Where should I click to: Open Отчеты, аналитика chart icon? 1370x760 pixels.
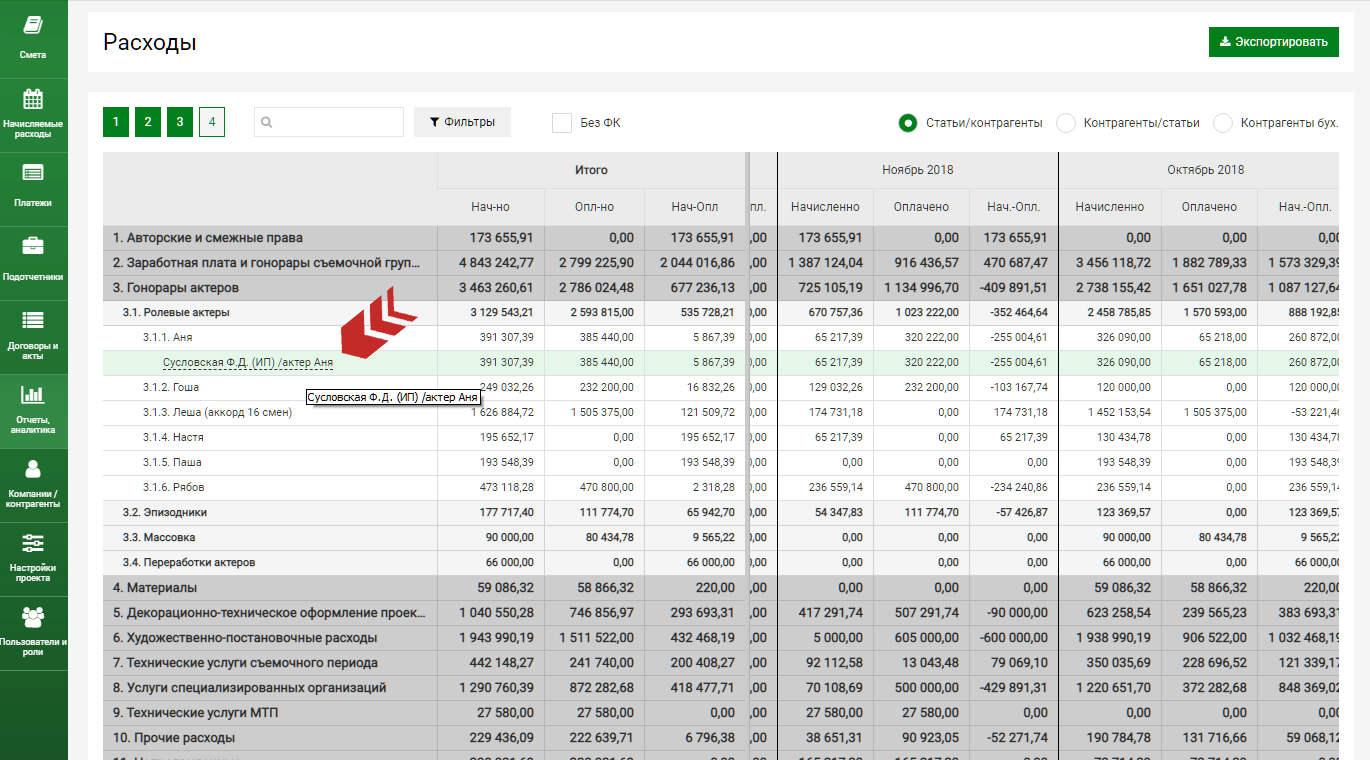pyautogui.click(x=33, y=394)
